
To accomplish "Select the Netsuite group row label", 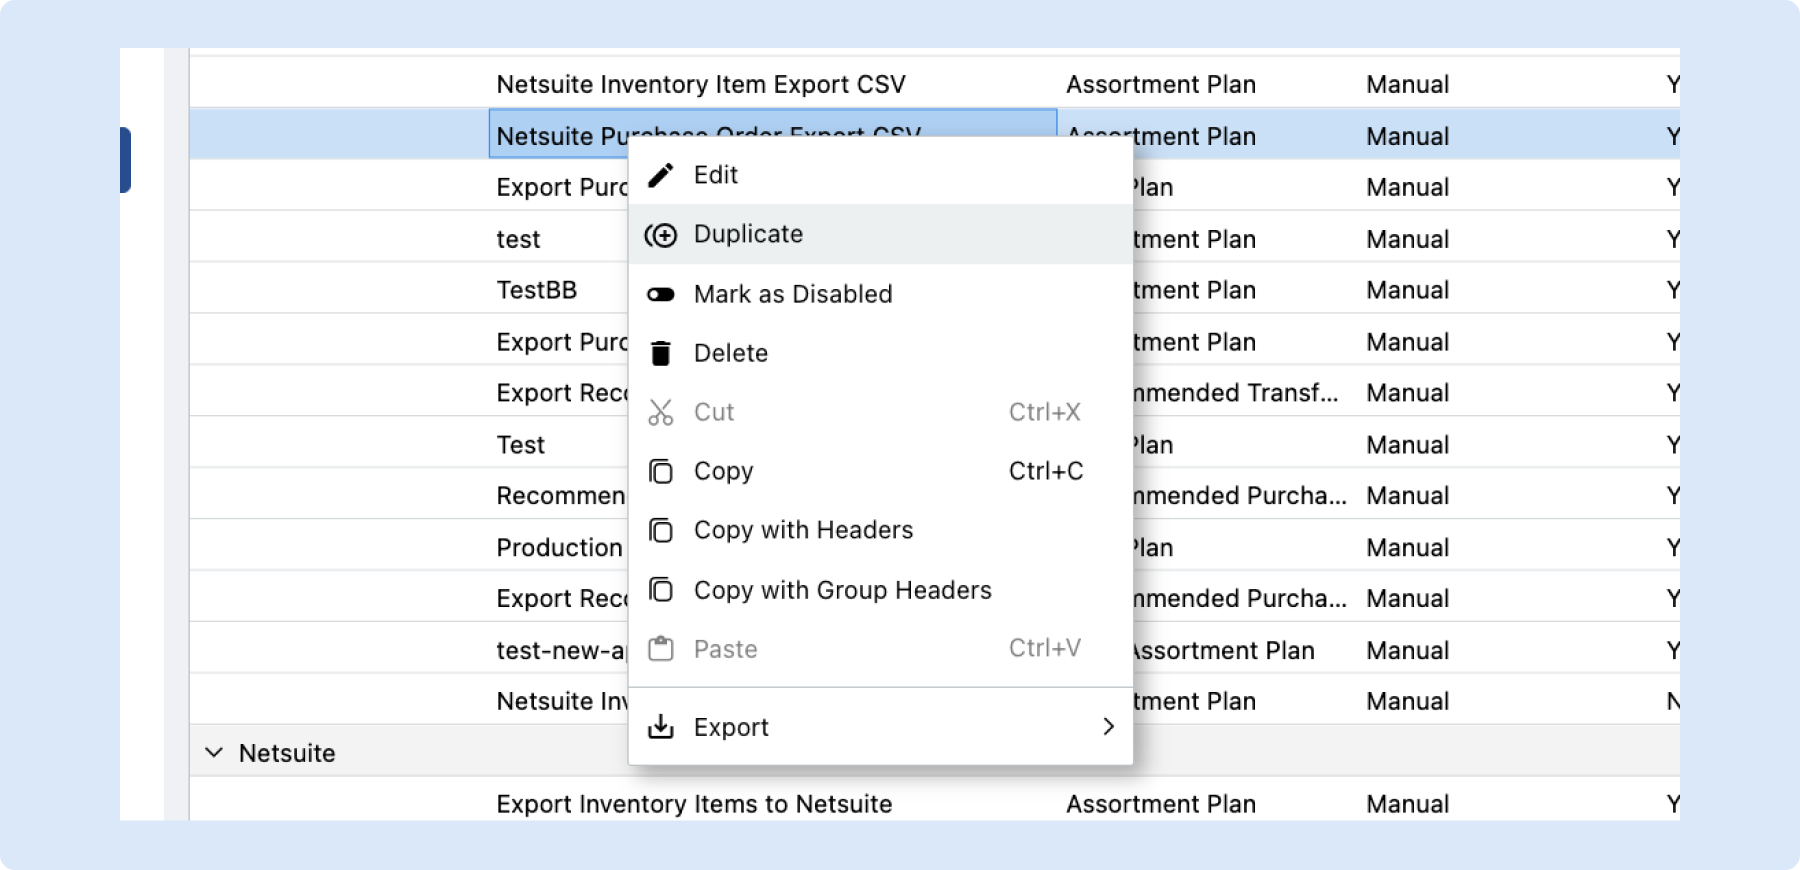I will [x=287, y=753].
